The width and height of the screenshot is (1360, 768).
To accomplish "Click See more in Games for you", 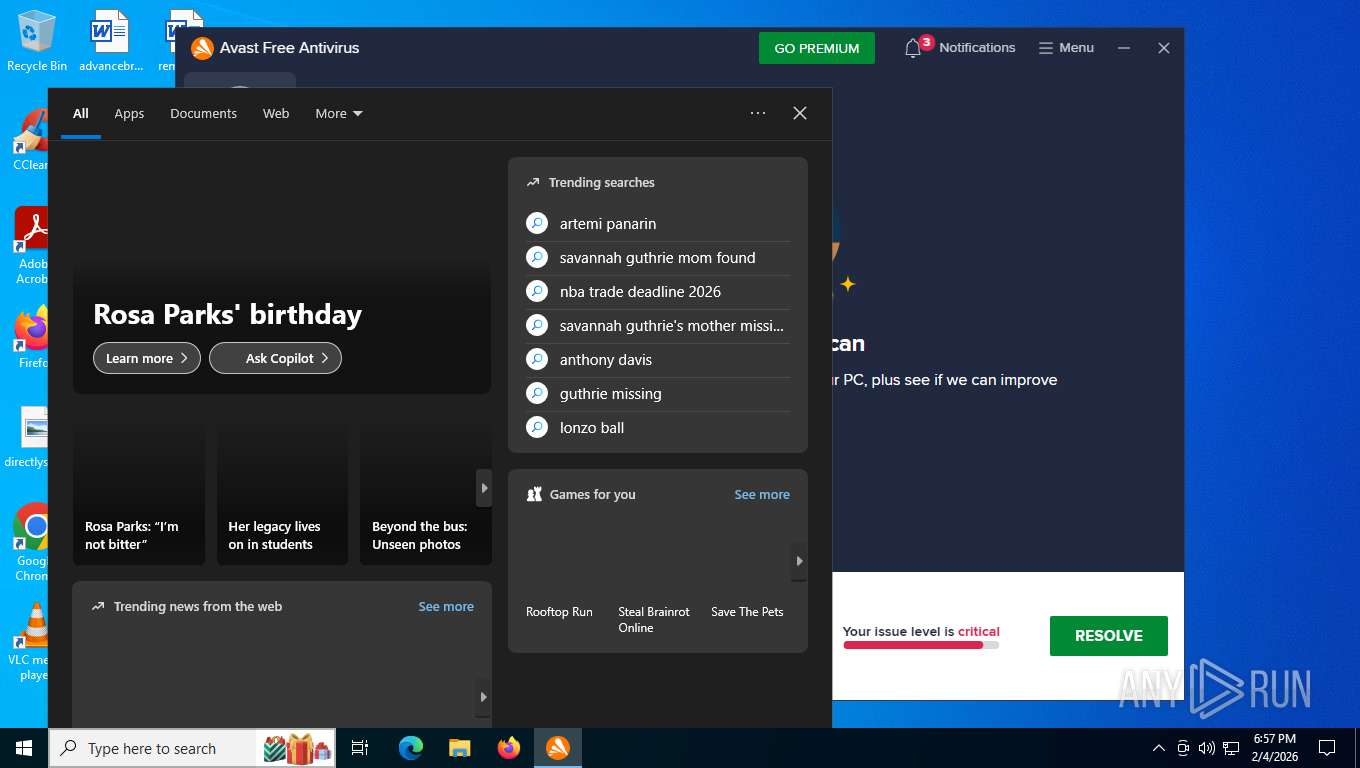I will [762, 494].
